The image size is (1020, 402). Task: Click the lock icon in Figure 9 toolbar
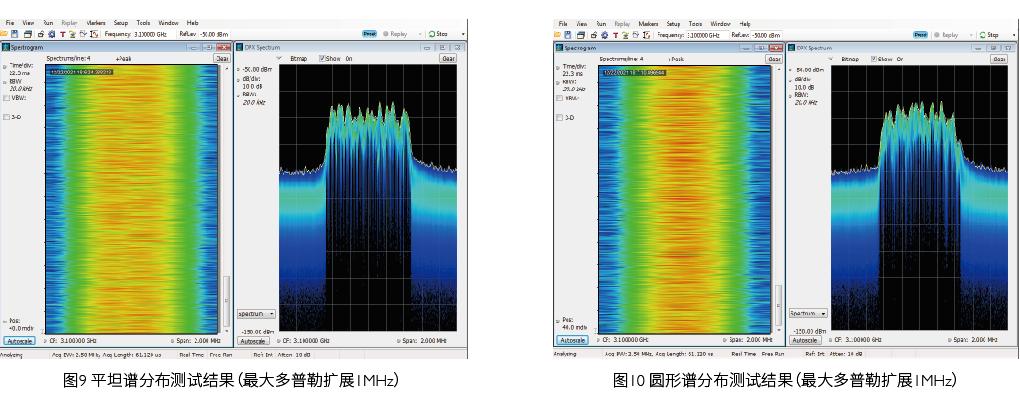click(41, 34)
